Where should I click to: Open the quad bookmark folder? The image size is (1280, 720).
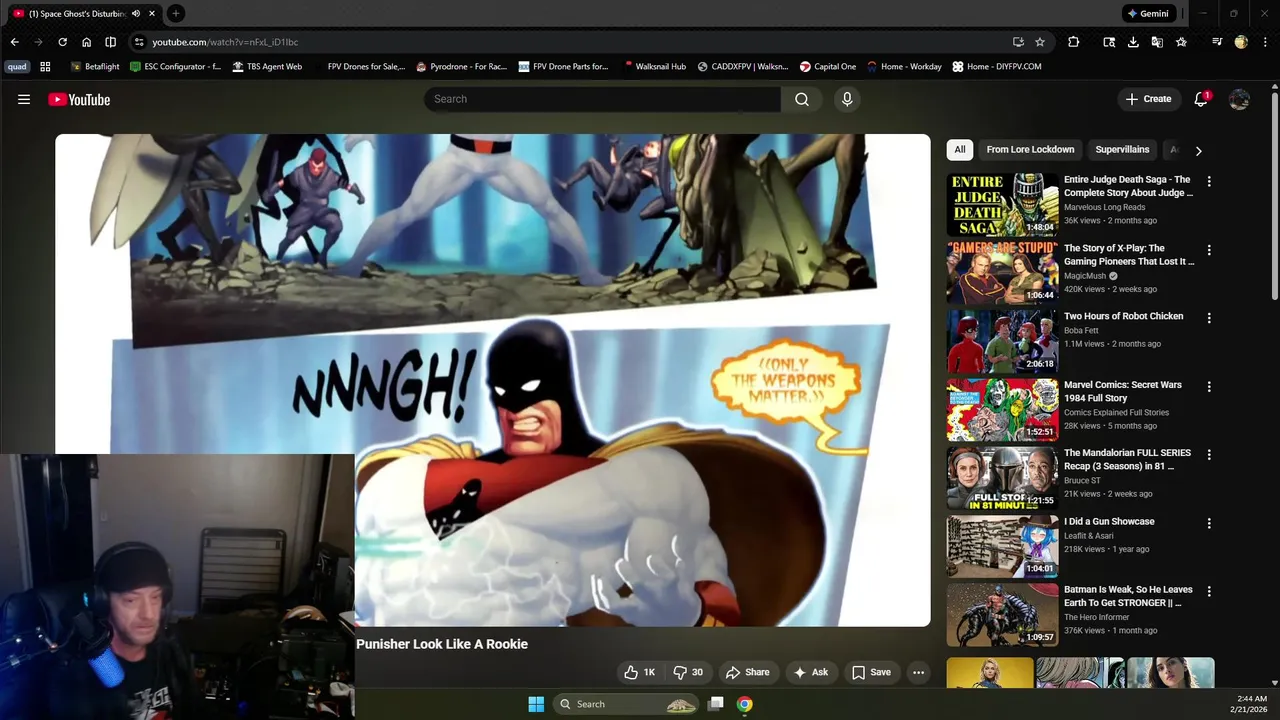tap(17, 67)
